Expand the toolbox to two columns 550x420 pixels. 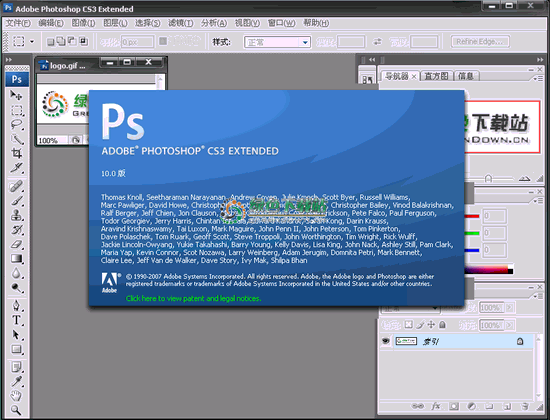click(8, 60)
